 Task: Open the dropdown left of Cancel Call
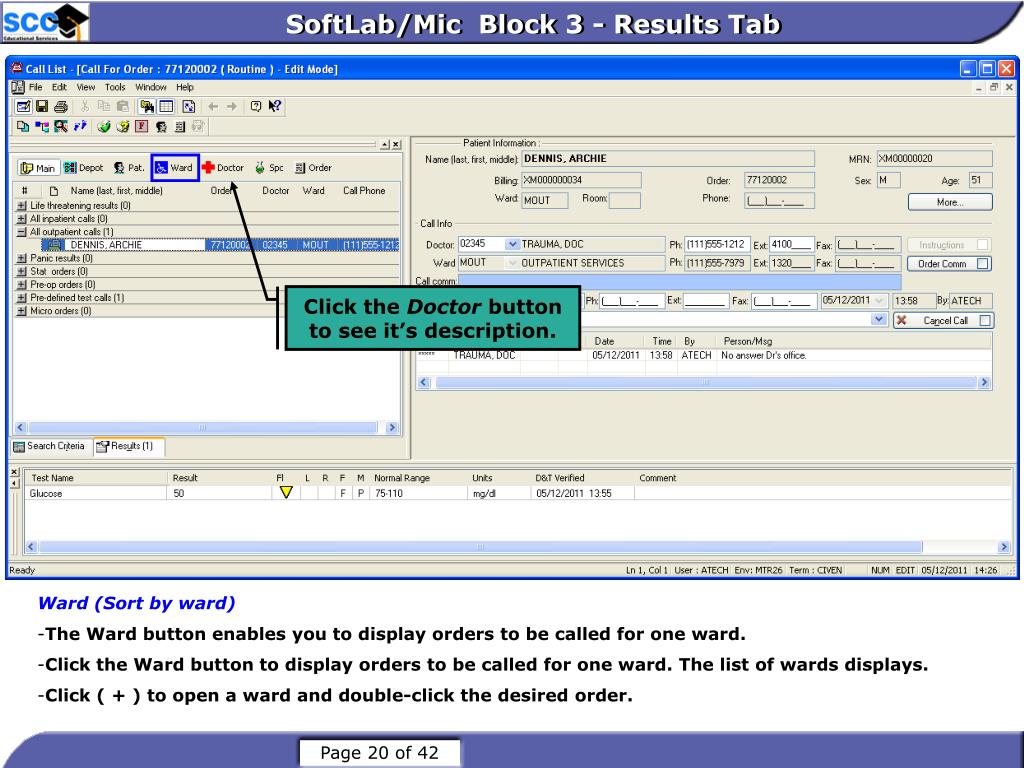(879, 319)
